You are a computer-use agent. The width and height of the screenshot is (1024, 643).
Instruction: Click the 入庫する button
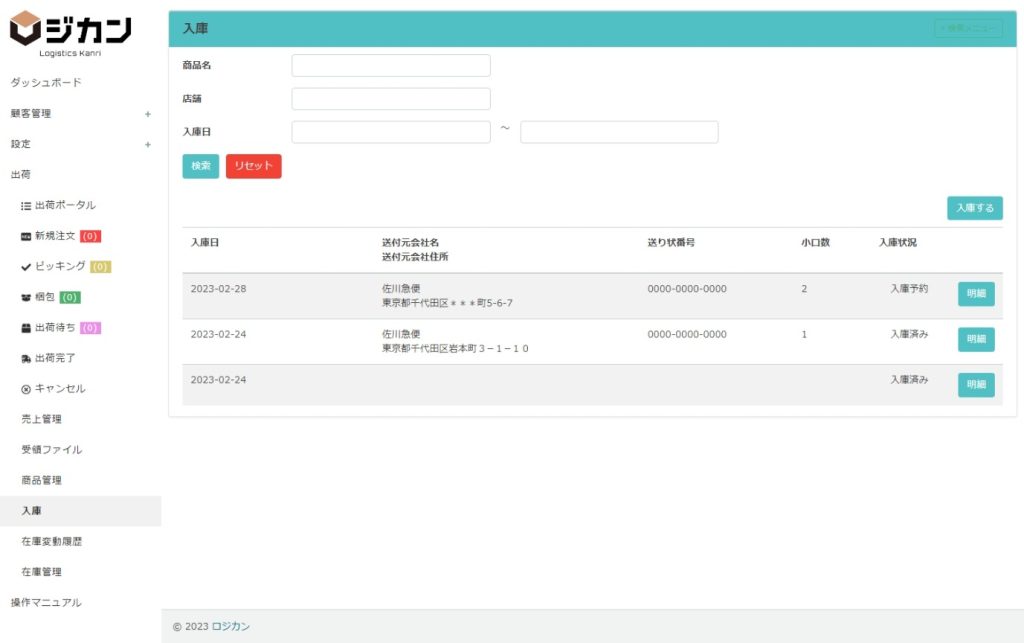[x=974, y=208]
